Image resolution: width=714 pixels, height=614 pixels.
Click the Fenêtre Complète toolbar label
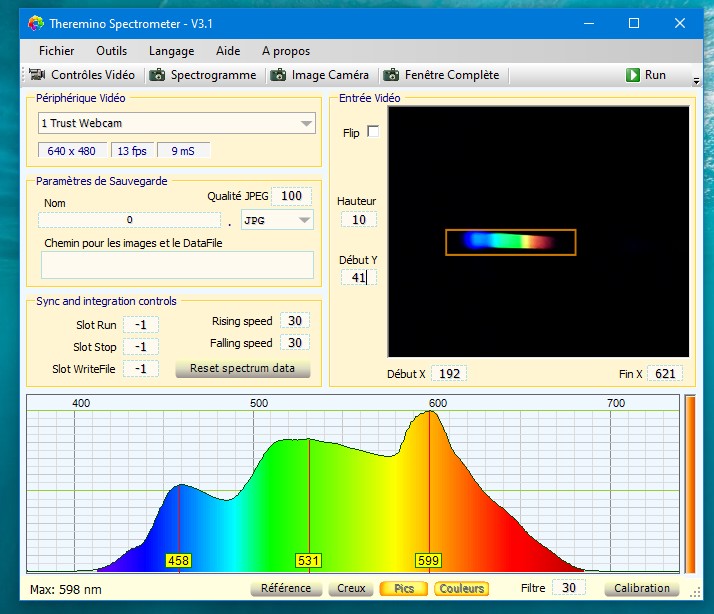pos(452,75)
